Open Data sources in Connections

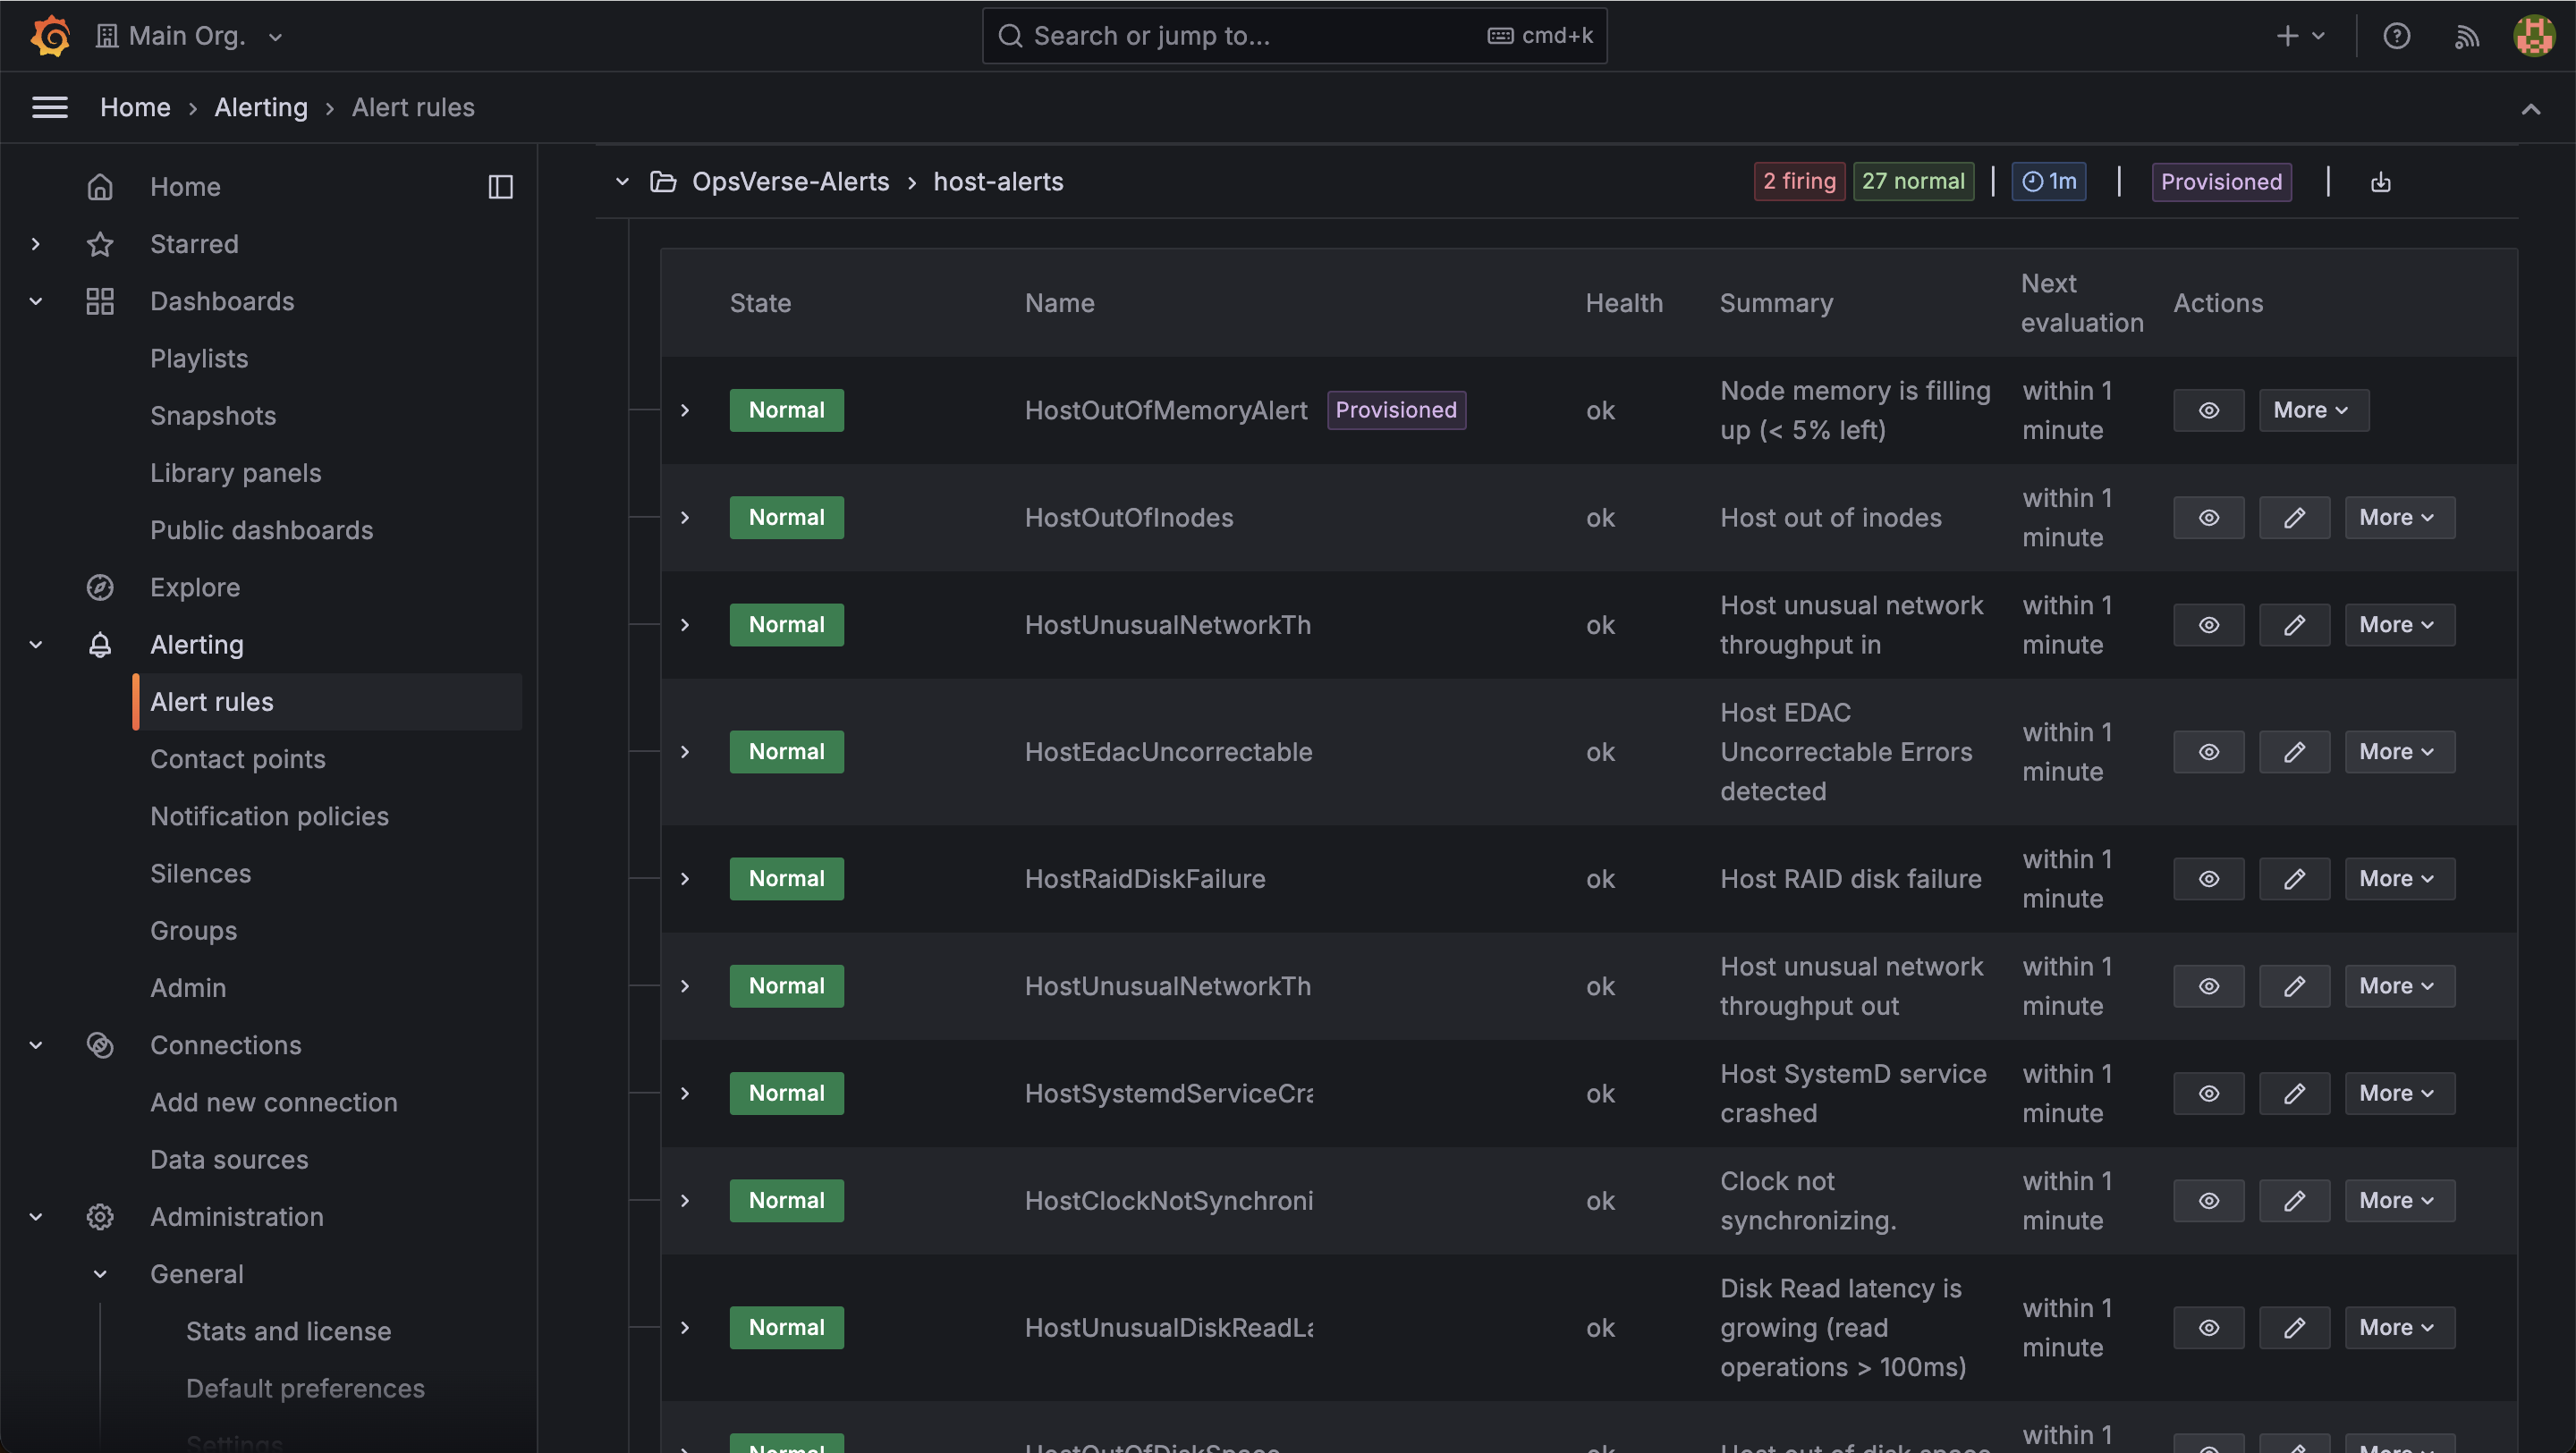click(x=229, y=1160)
